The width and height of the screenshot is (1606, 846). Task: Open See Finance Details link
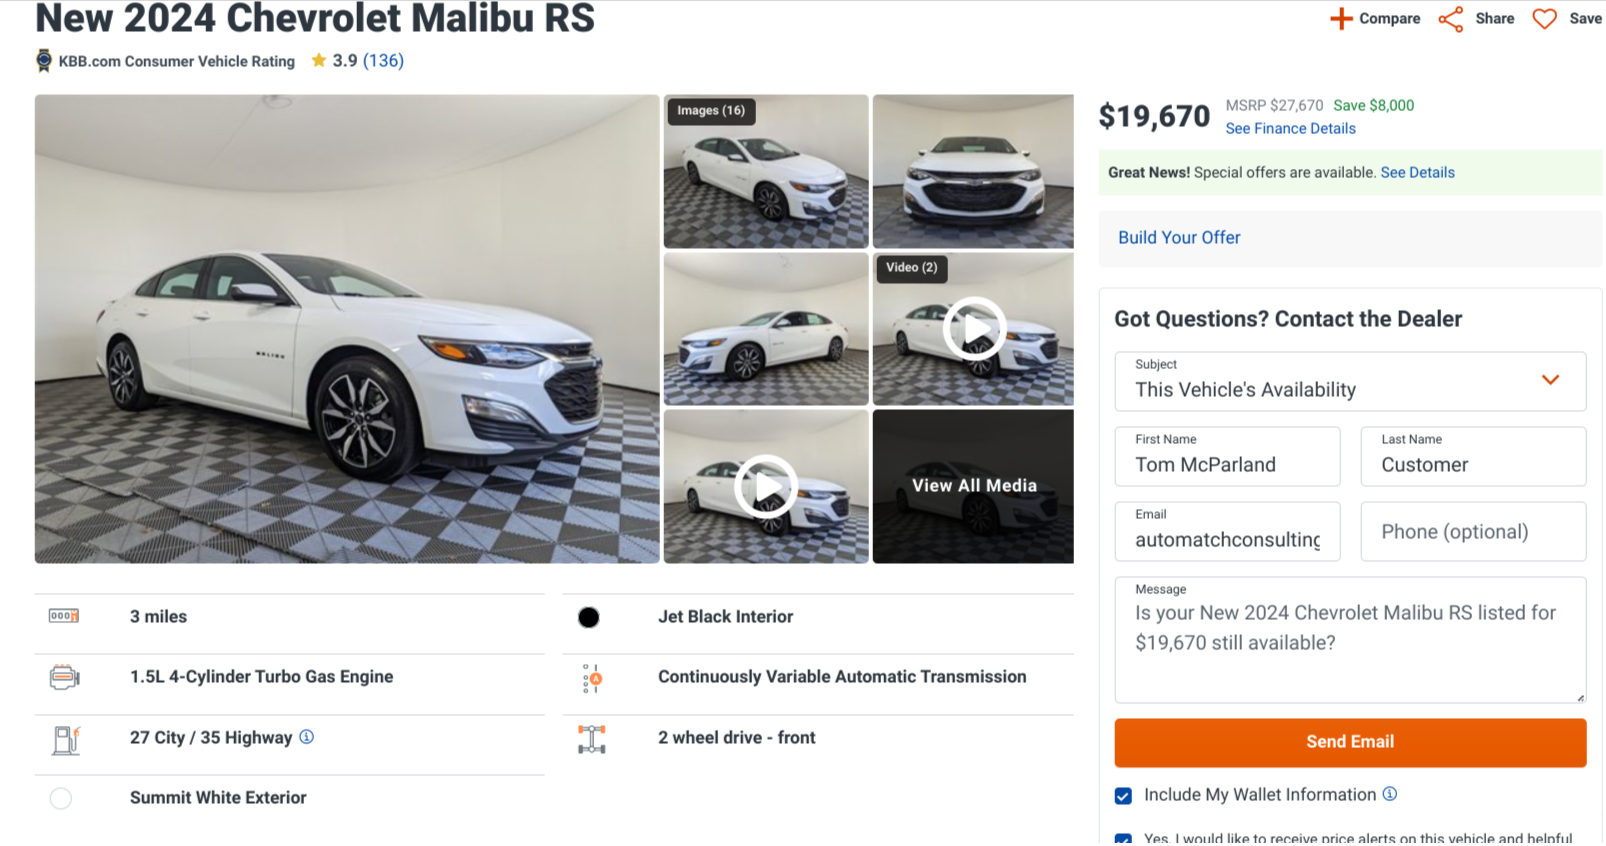[x=1290, y=128]
